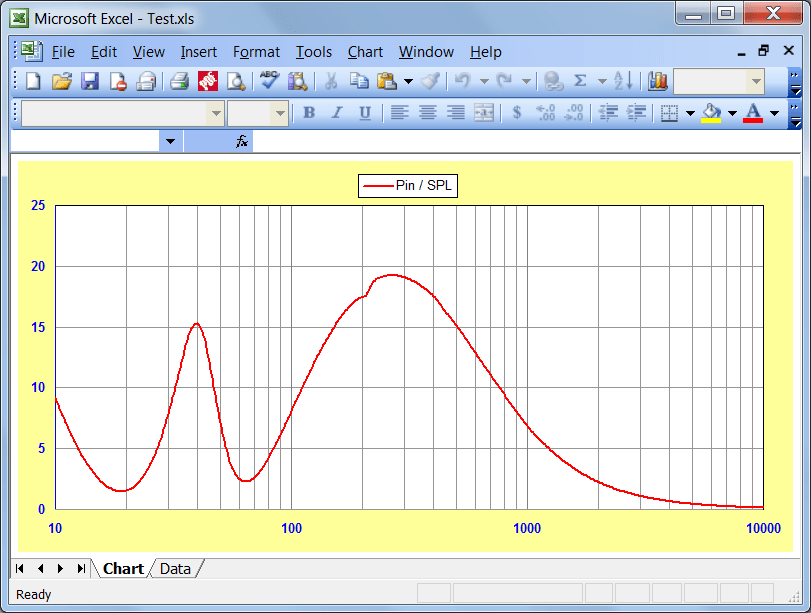Open the Paste options dropdown arrow

408,81
